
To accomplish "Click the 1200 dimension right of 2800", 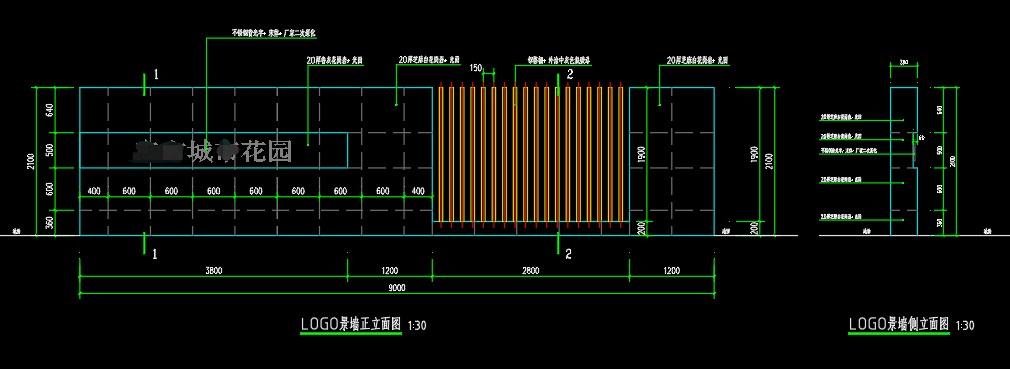I will 671,271.
